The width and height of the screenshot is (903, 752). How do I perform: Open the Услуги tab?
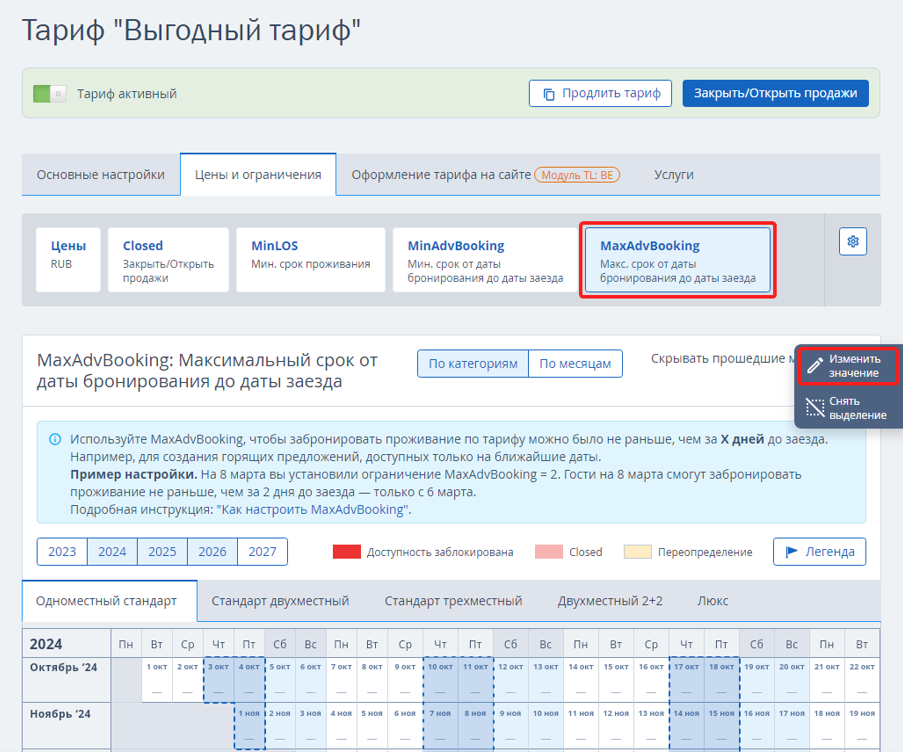(673, 174)
